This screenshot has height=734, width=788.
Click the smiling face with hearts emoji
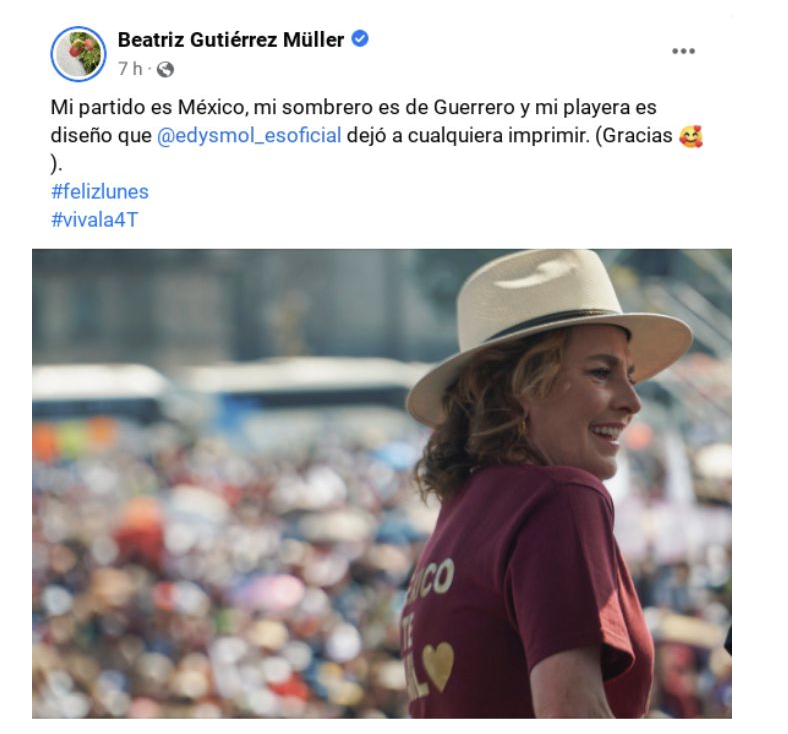click(x=690, y=136)
